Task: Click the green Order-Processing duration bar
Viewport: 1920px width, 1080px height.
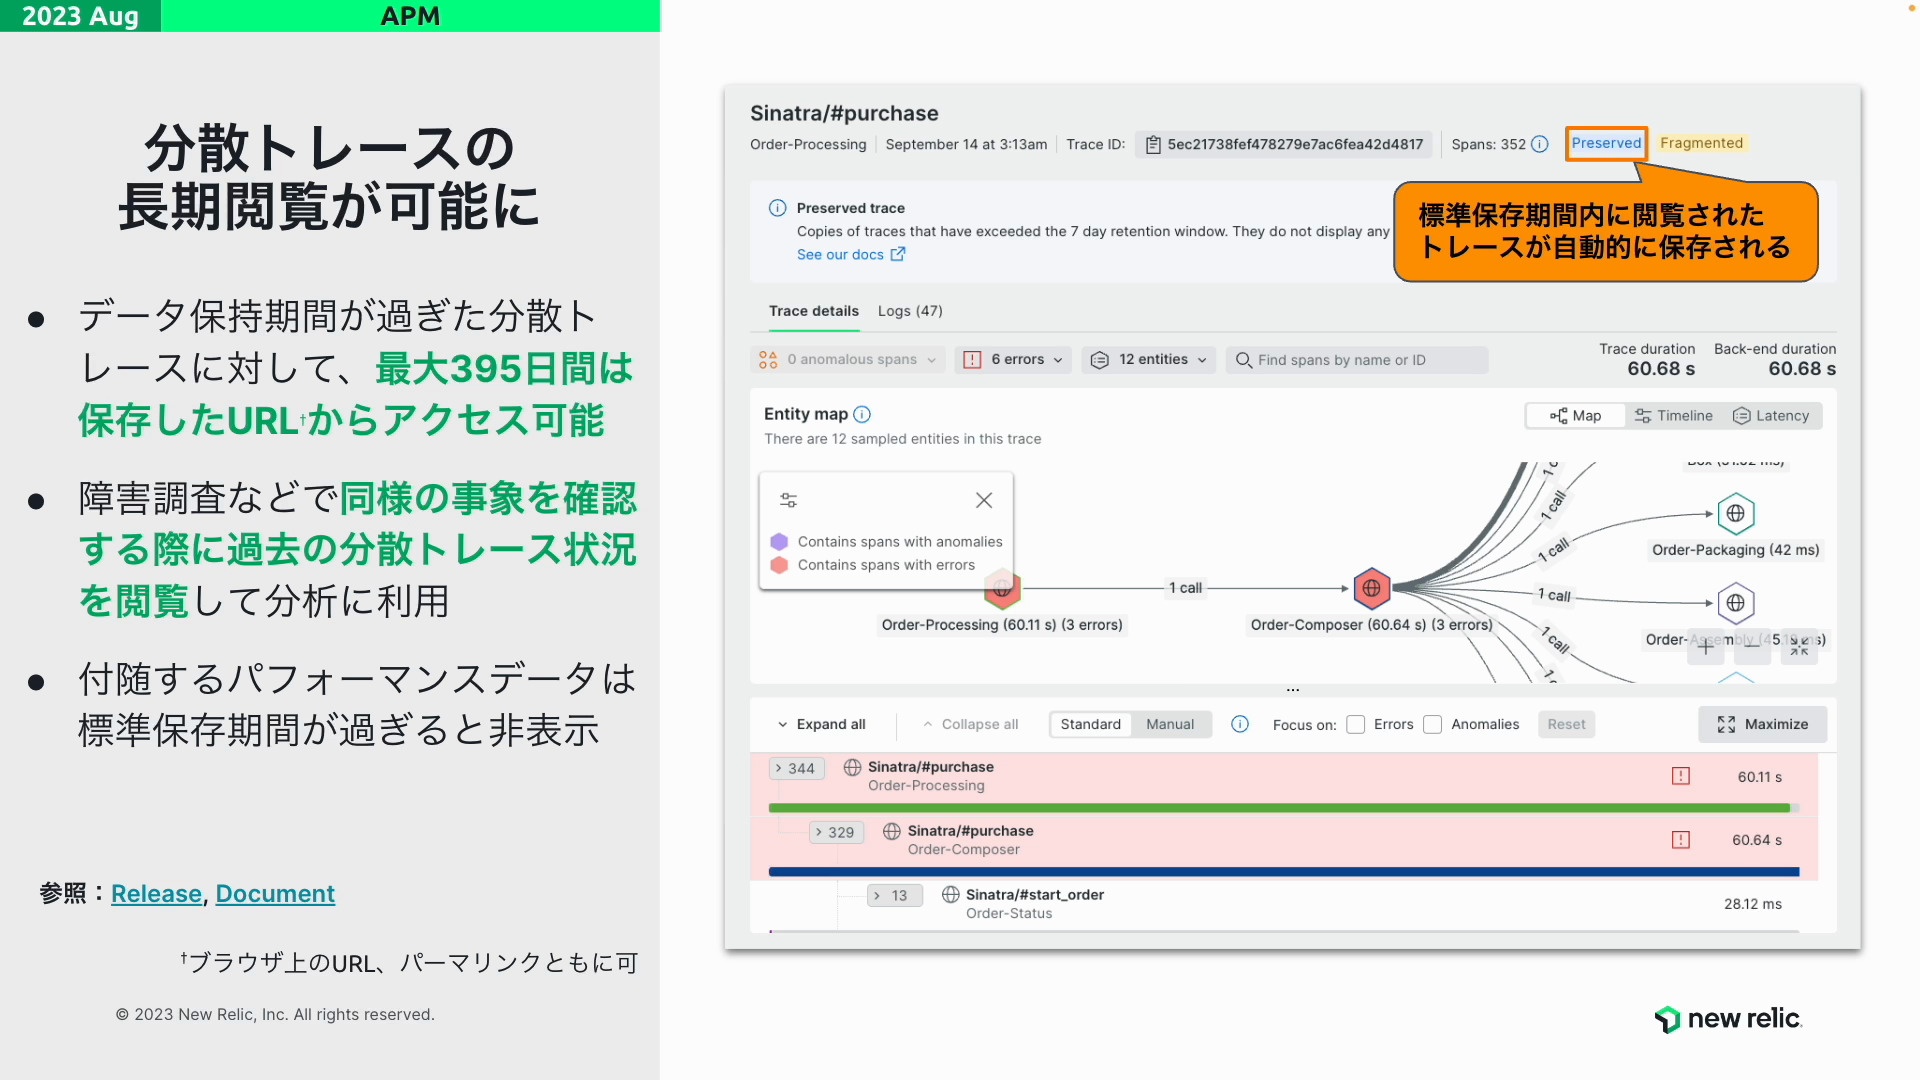Action: pyautogui.click(x=1279, y=808)
